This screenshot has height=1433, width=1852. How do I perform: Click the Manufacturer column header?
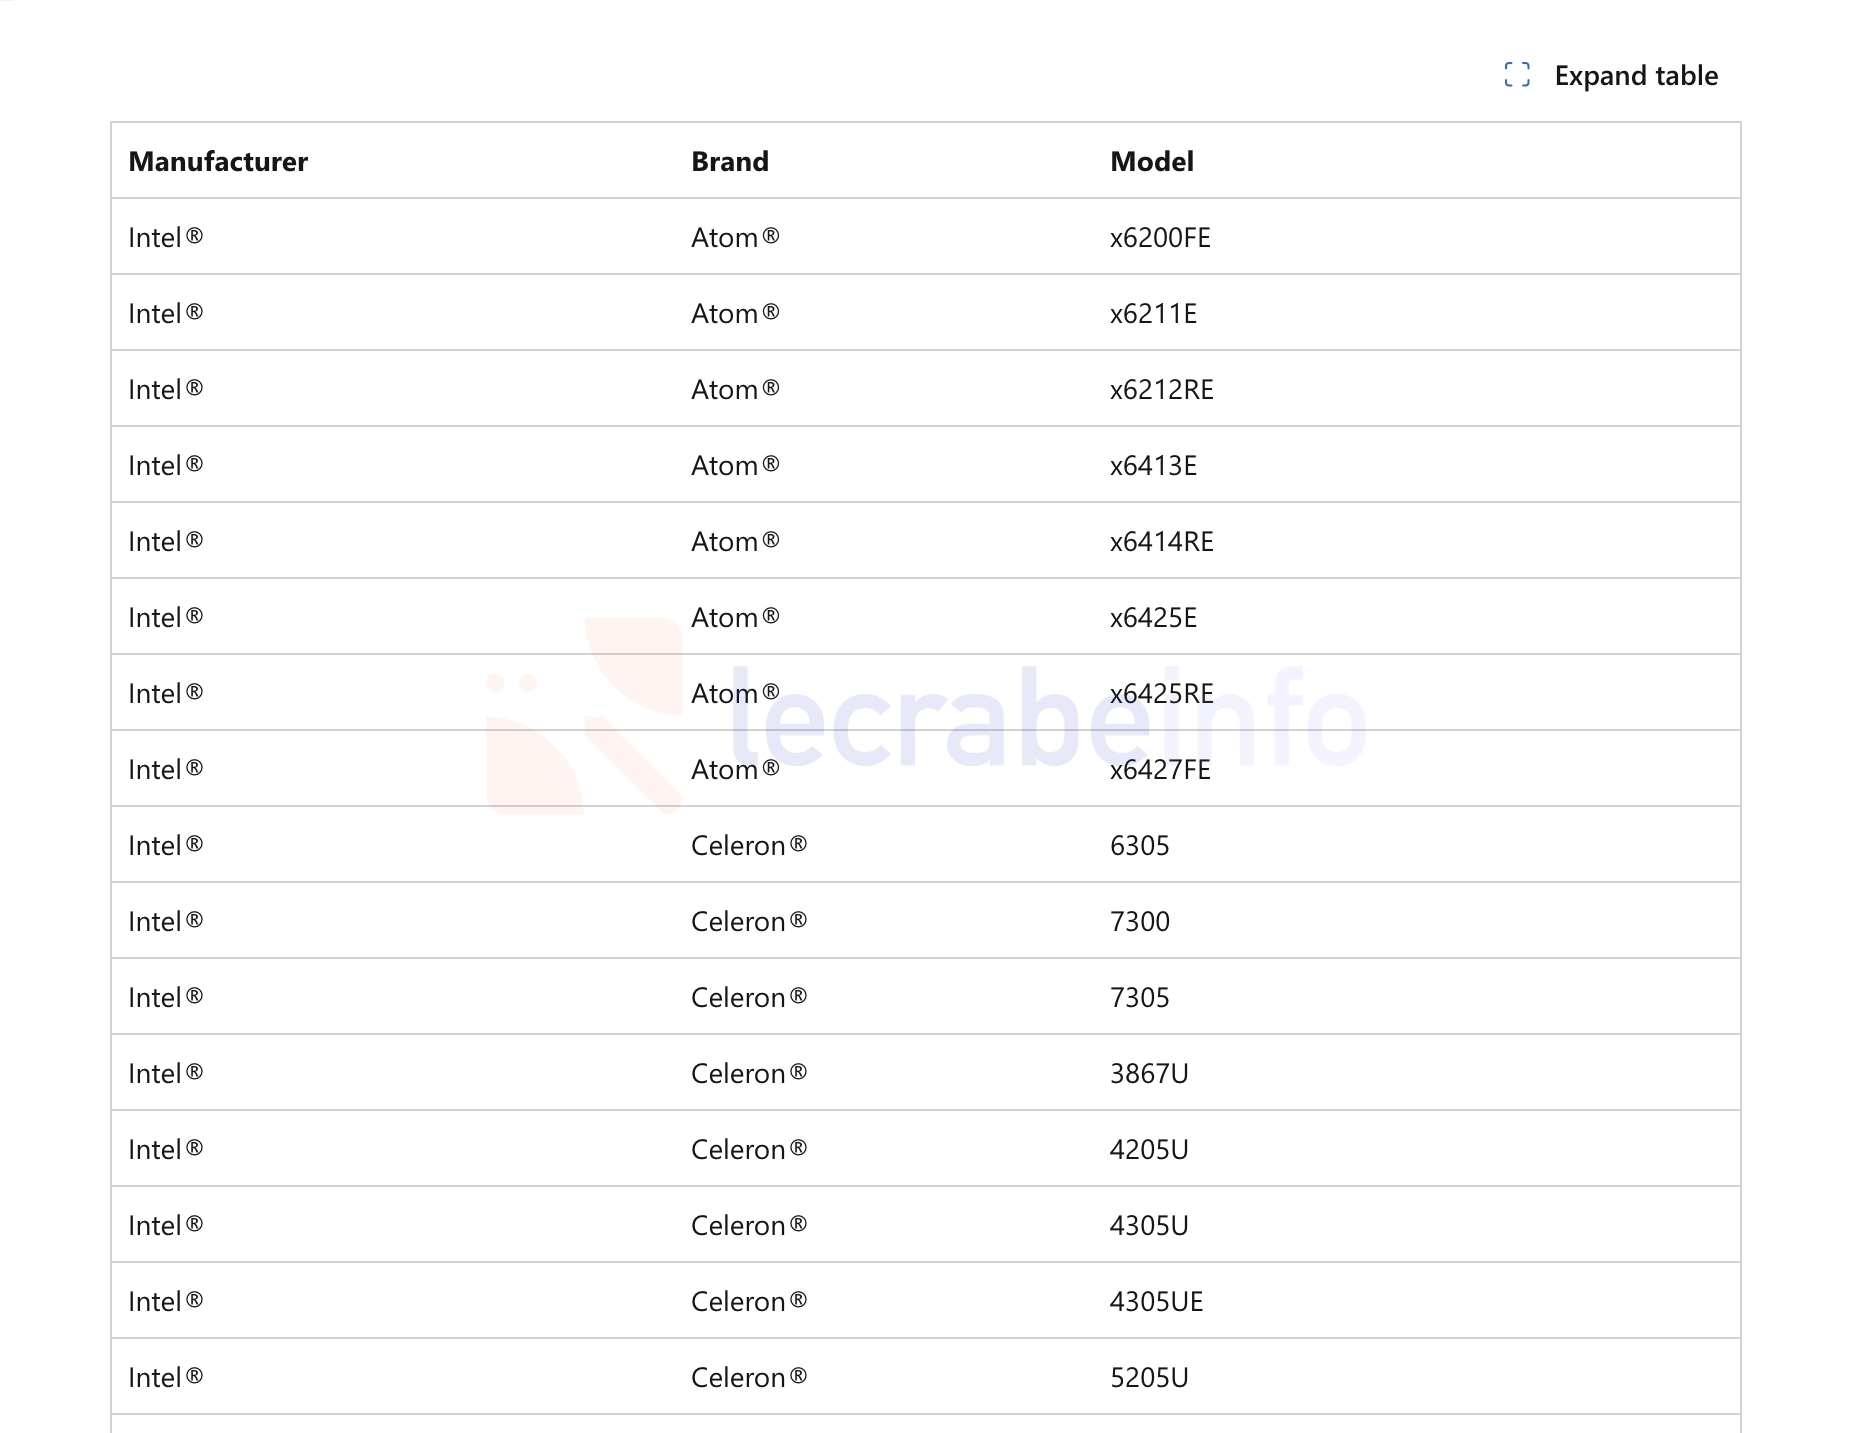pyautogui.click(x=218, y=162)
